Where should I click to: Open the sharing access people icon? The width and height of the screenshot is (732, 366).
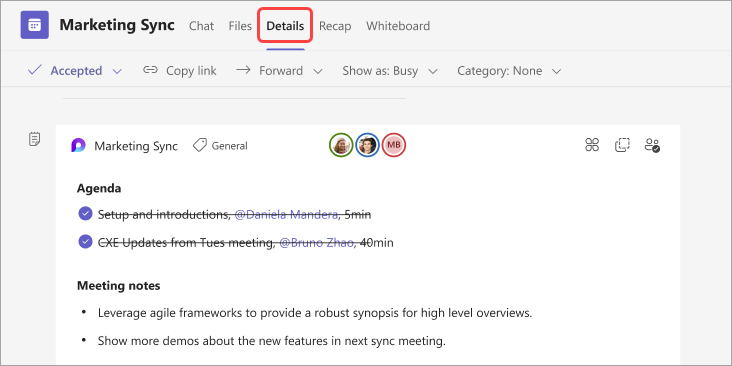click(652, 145)
